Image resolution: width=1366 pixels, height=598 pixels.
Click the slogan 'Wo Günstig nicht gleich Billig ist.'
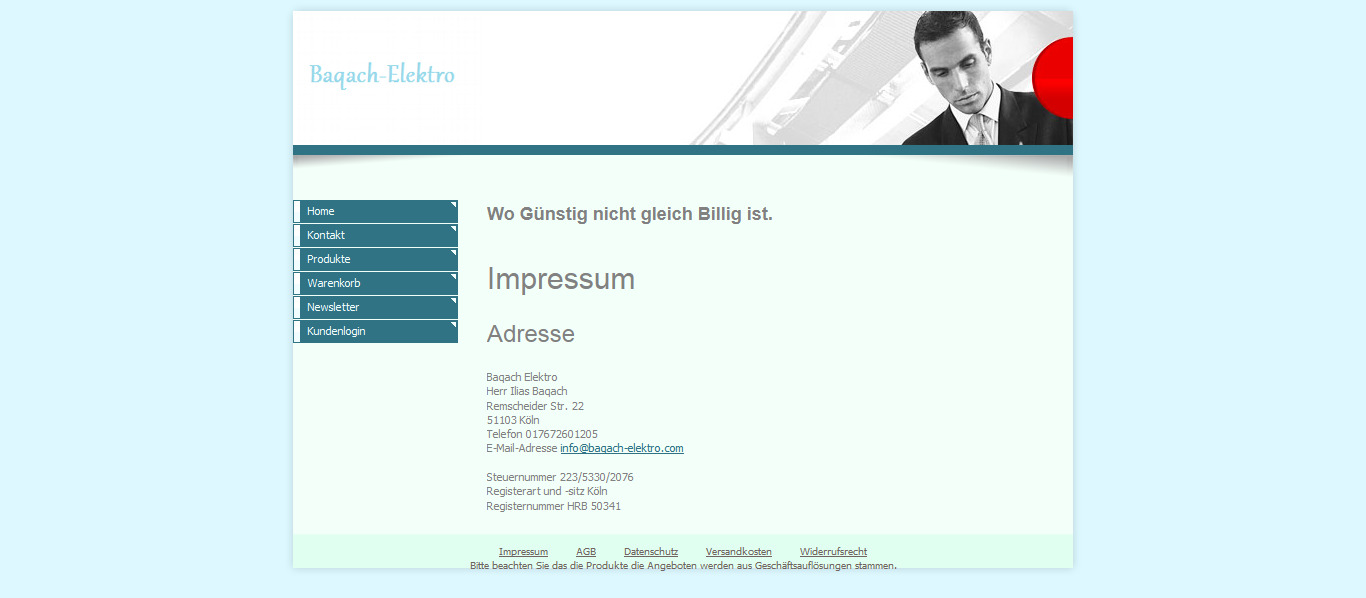click(x=630, y=214)
